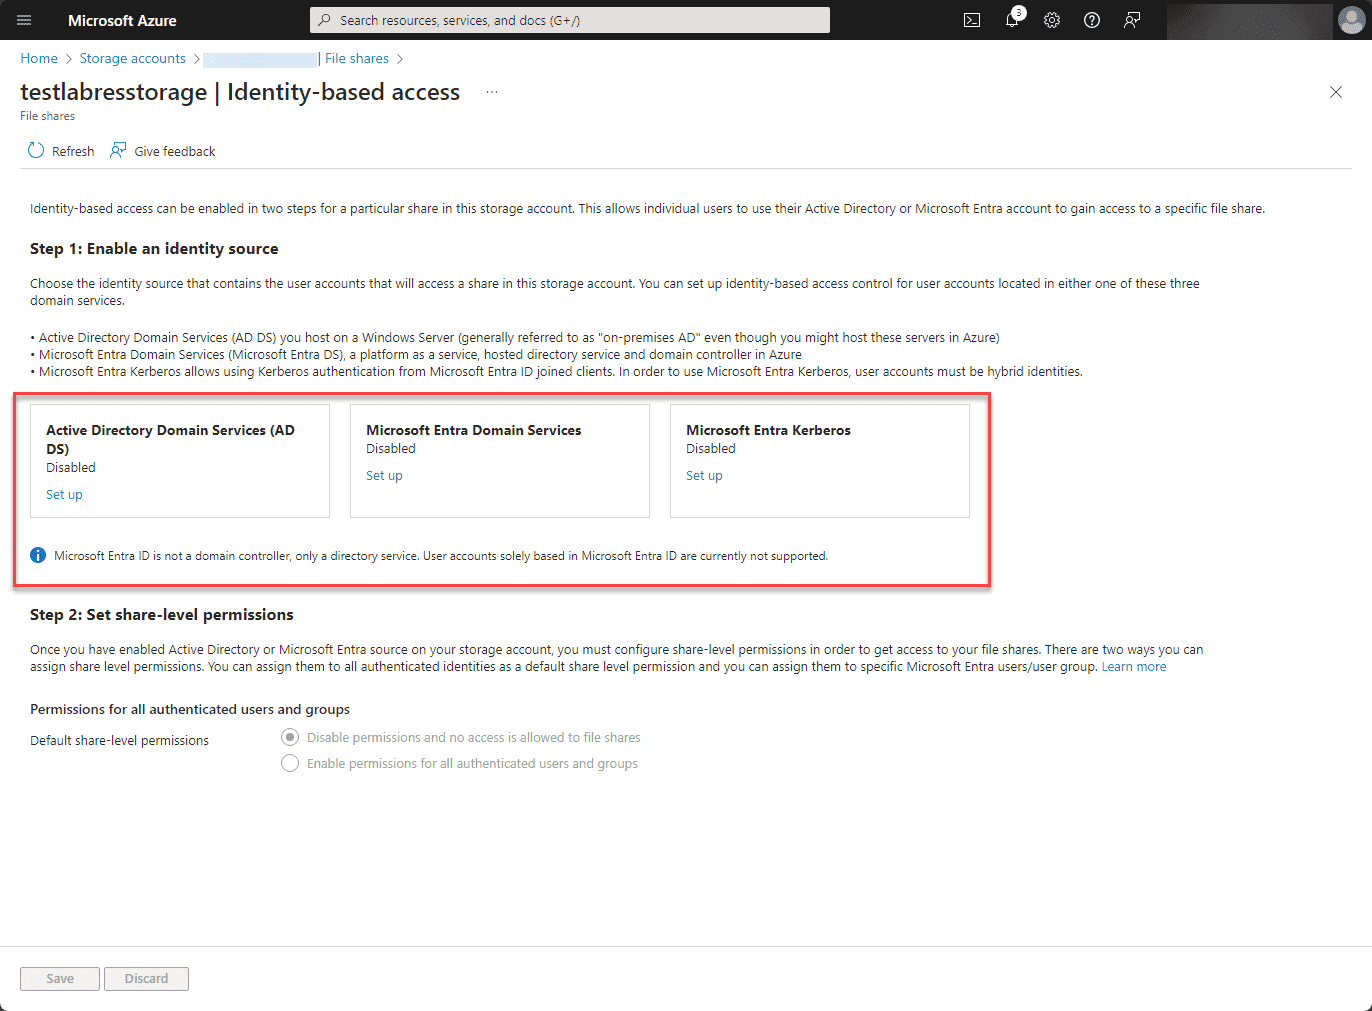1372x1011 pixels.
Task: Open Cloud Shell from the header
Action: 972,20
